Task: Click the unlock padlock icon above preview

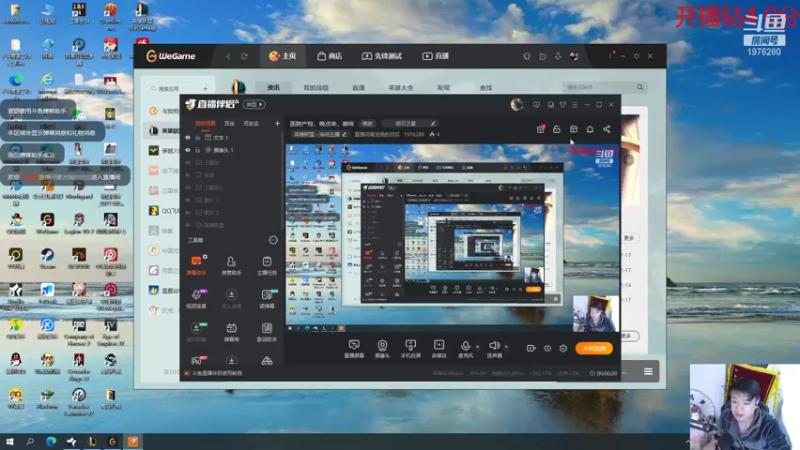Action: (557, 130)
